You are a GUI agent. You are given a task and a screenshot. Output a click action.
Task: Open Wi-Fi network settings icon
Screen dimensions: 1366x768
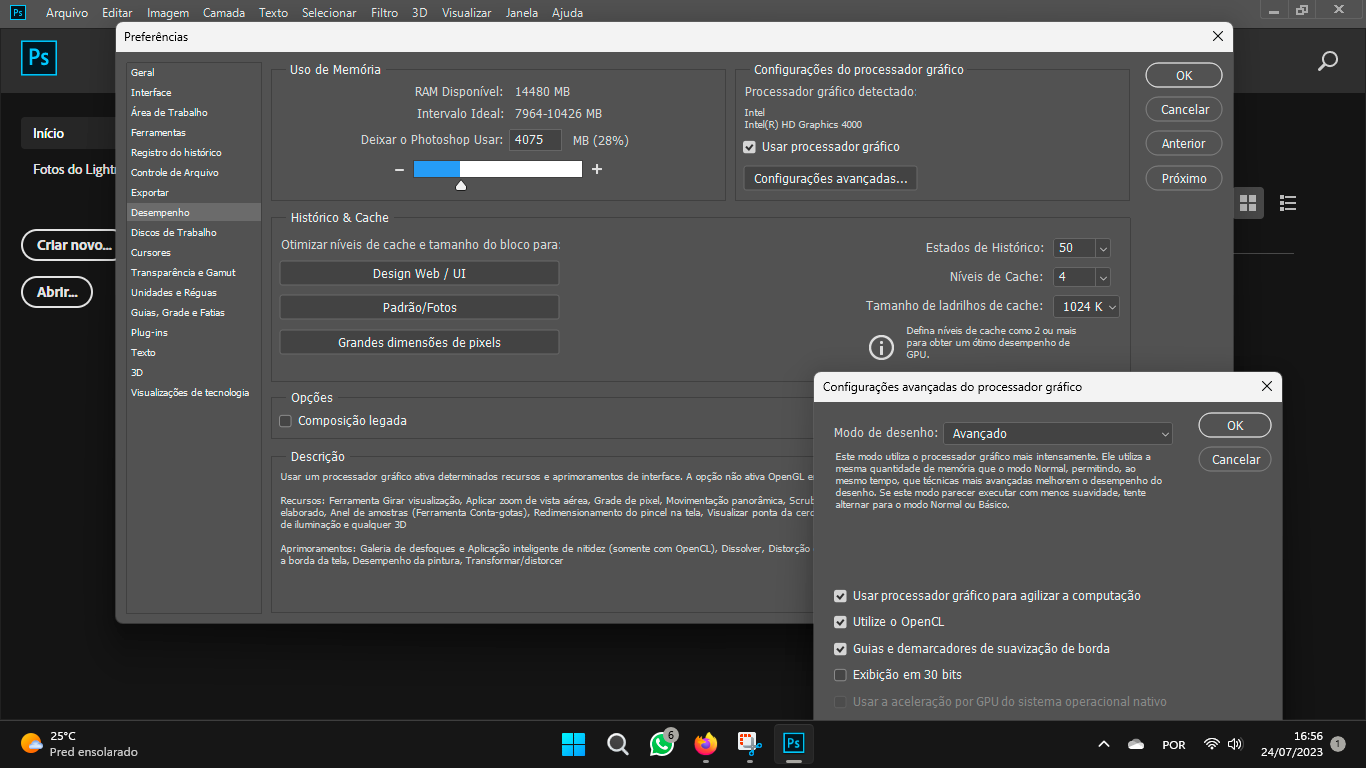pyautogui.click(x=1212, y=744)
